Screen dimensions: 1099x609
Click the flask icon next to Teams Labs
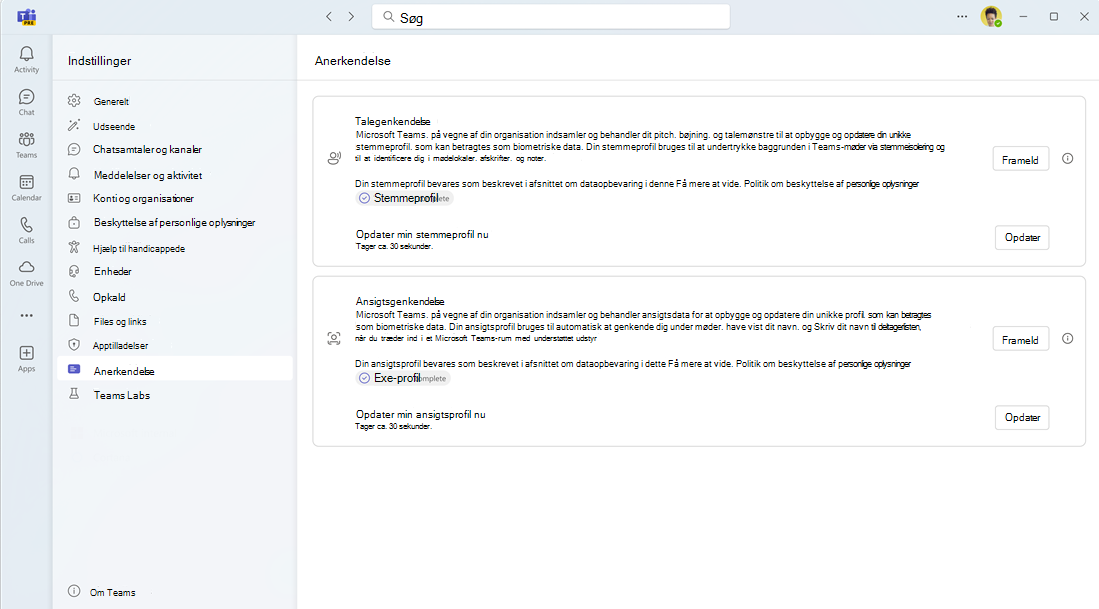tap(74, 395)
